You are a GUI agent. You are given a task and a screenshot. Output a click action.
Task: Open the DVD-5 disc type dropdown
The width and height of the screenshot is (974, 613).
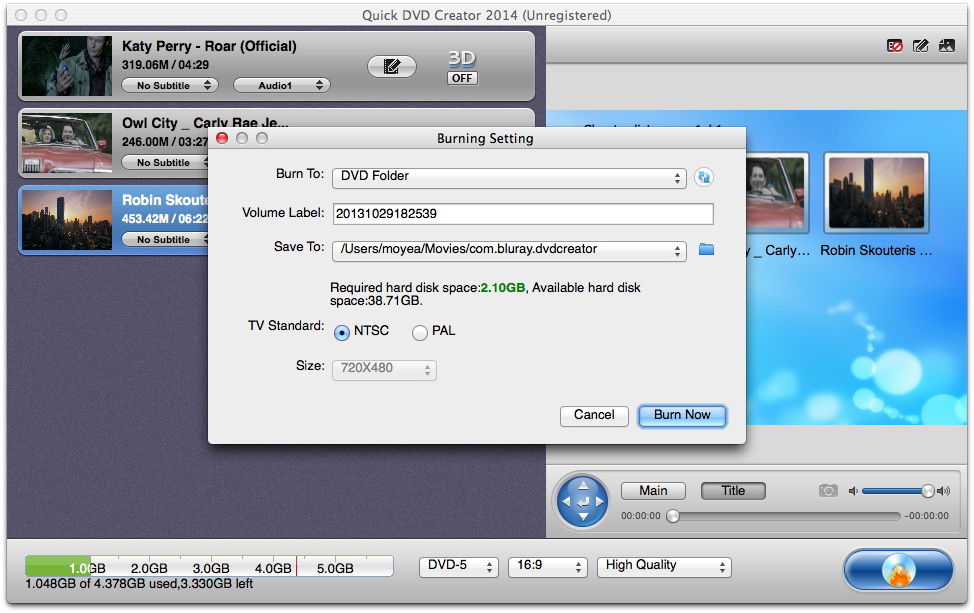(x=459, y=566)
